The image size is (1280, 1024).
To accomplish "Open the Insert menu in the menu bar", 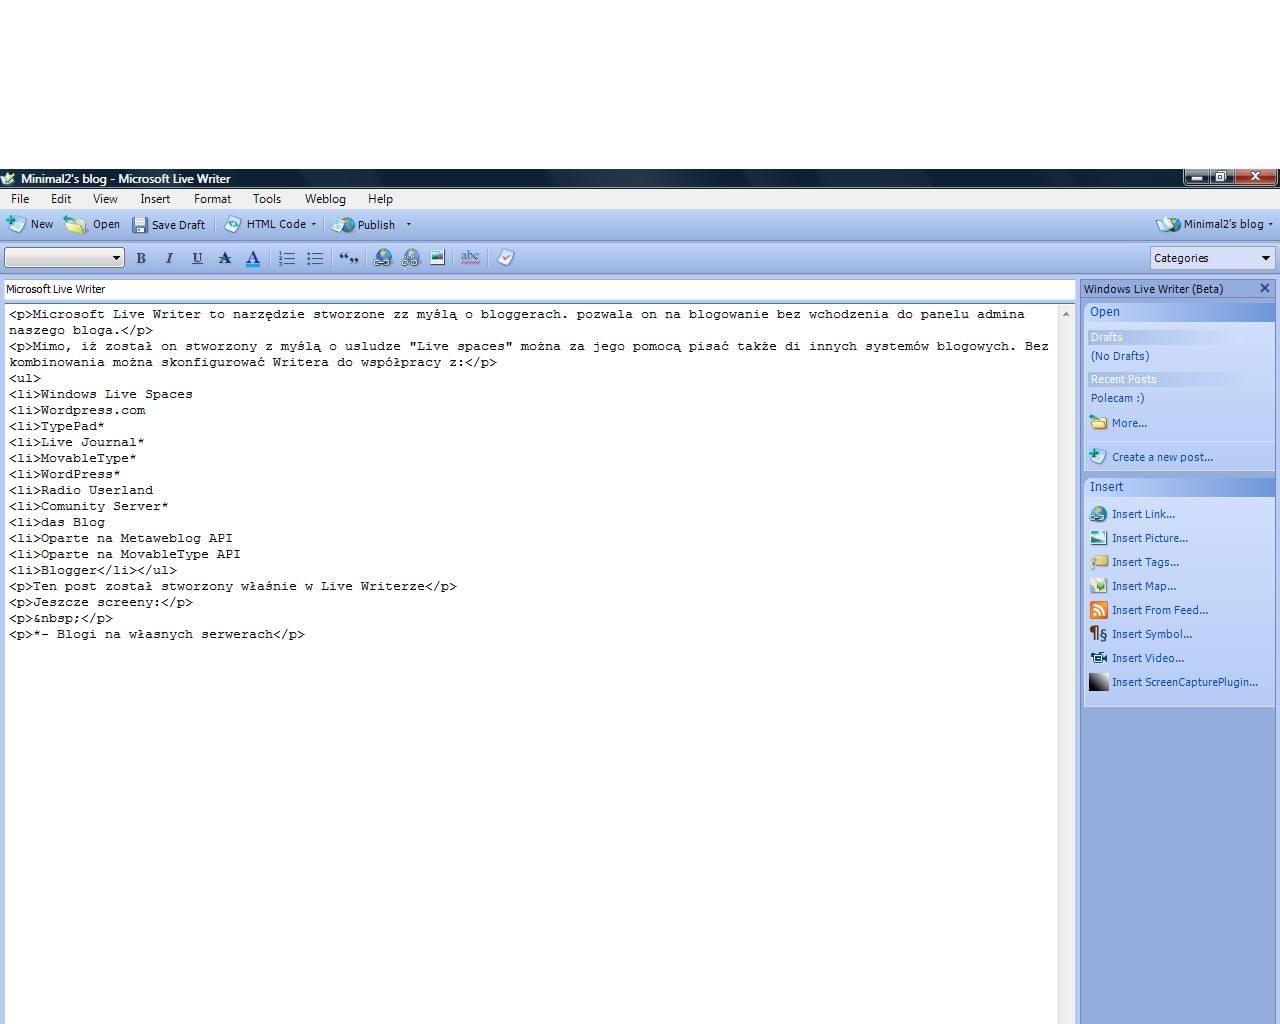I will [155, 199].
